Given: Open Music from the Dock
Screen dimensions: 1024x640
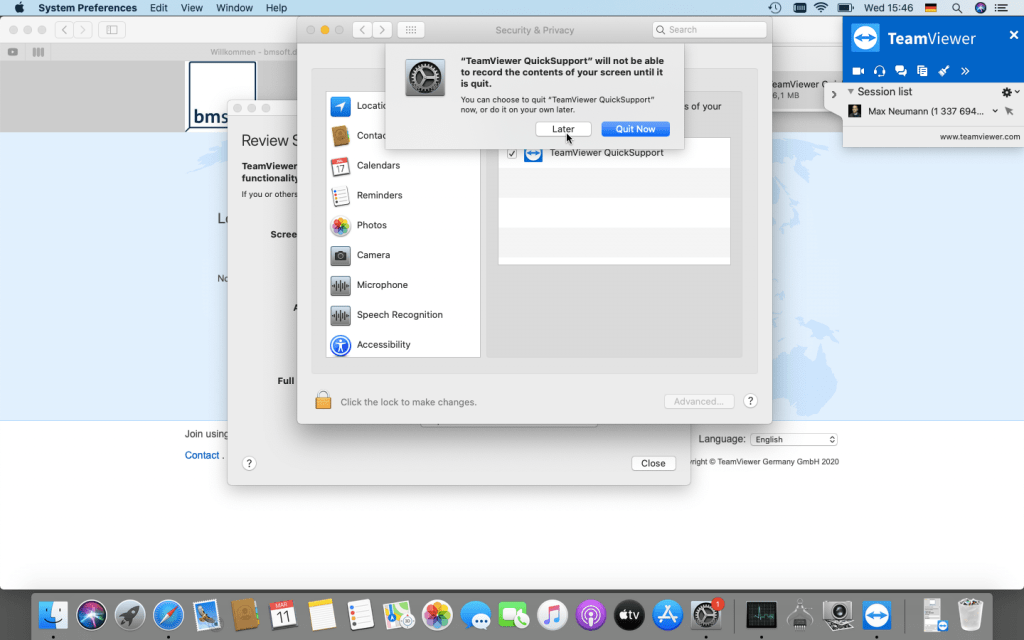Looking at the screenshot, I should [x=552, y=615].
